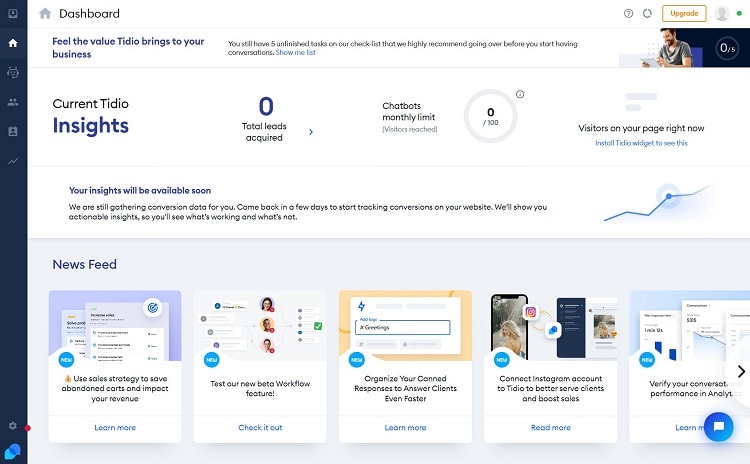Click the 'Your insights will be available soon' heading
Screen dimensions: 750x464
tap(140, 190)
